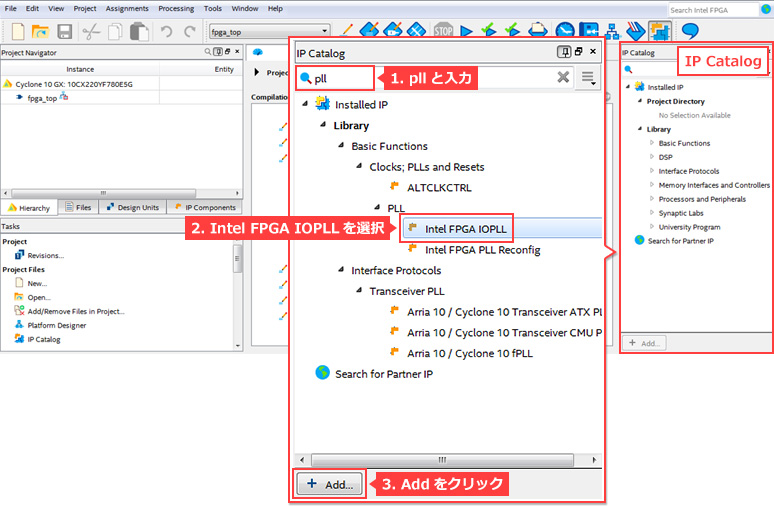
Task: Expand DSP in the right IP Catalog
Action: point(652,156)
